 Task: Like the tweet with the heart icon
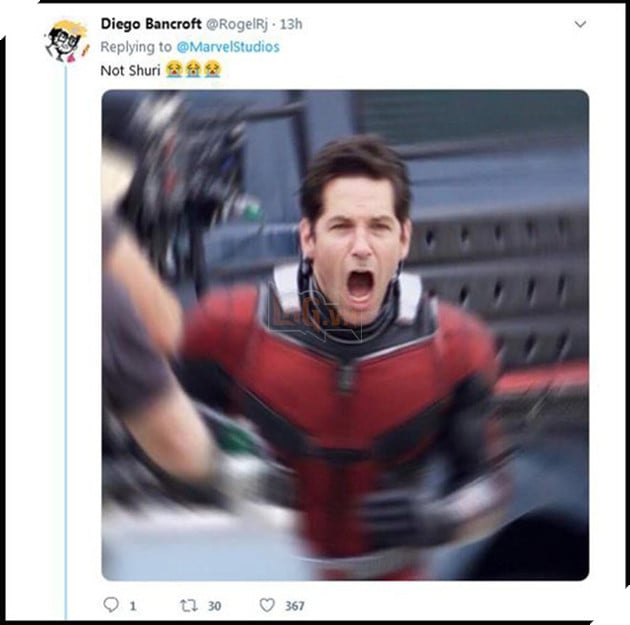(x=267, y=605)
